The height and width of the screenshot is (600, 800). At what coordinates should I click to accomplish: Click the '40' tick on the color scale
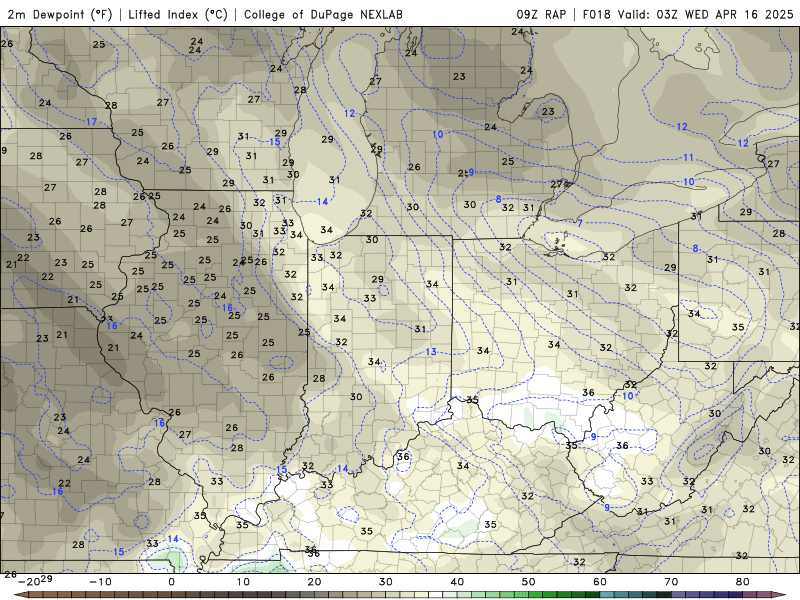(x=457, y=582)
